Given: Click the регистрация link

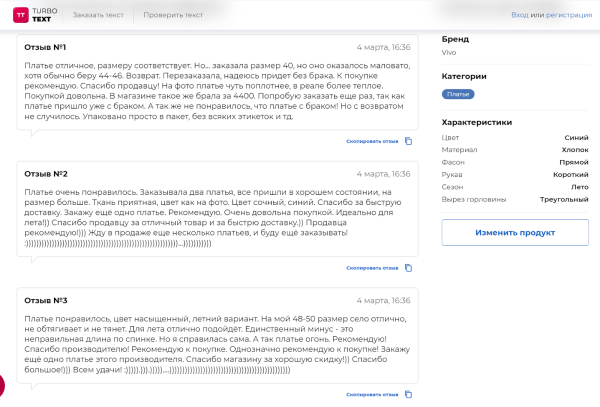Looking at the screenshot, I should pos(568,15).
